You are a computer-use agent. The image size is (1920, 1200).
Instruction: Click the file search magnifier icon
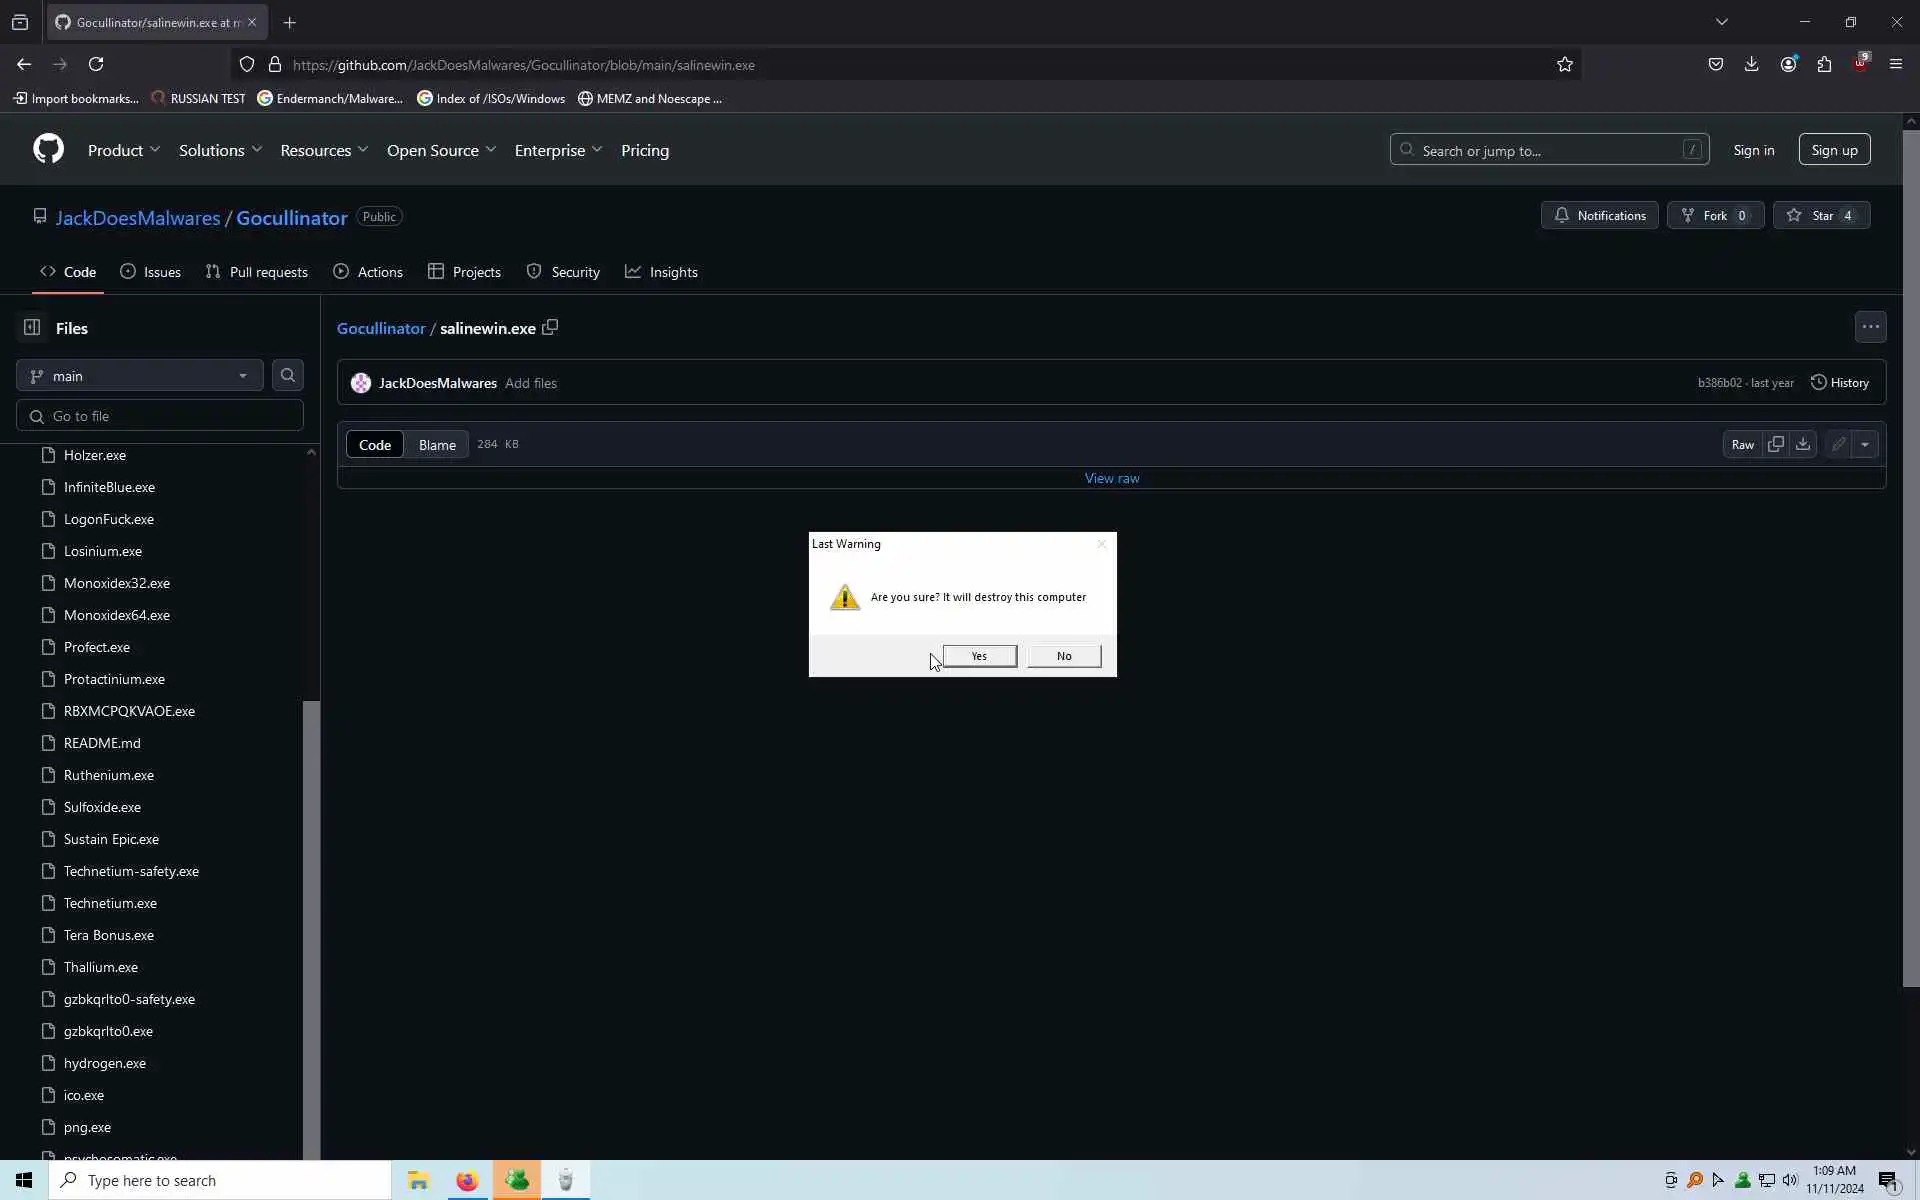(x=288, y=375)
